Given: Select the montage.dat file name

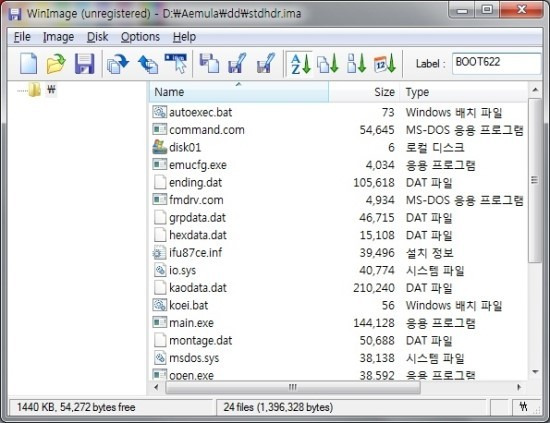Looking at the screenshot, I should pos(201,340).
